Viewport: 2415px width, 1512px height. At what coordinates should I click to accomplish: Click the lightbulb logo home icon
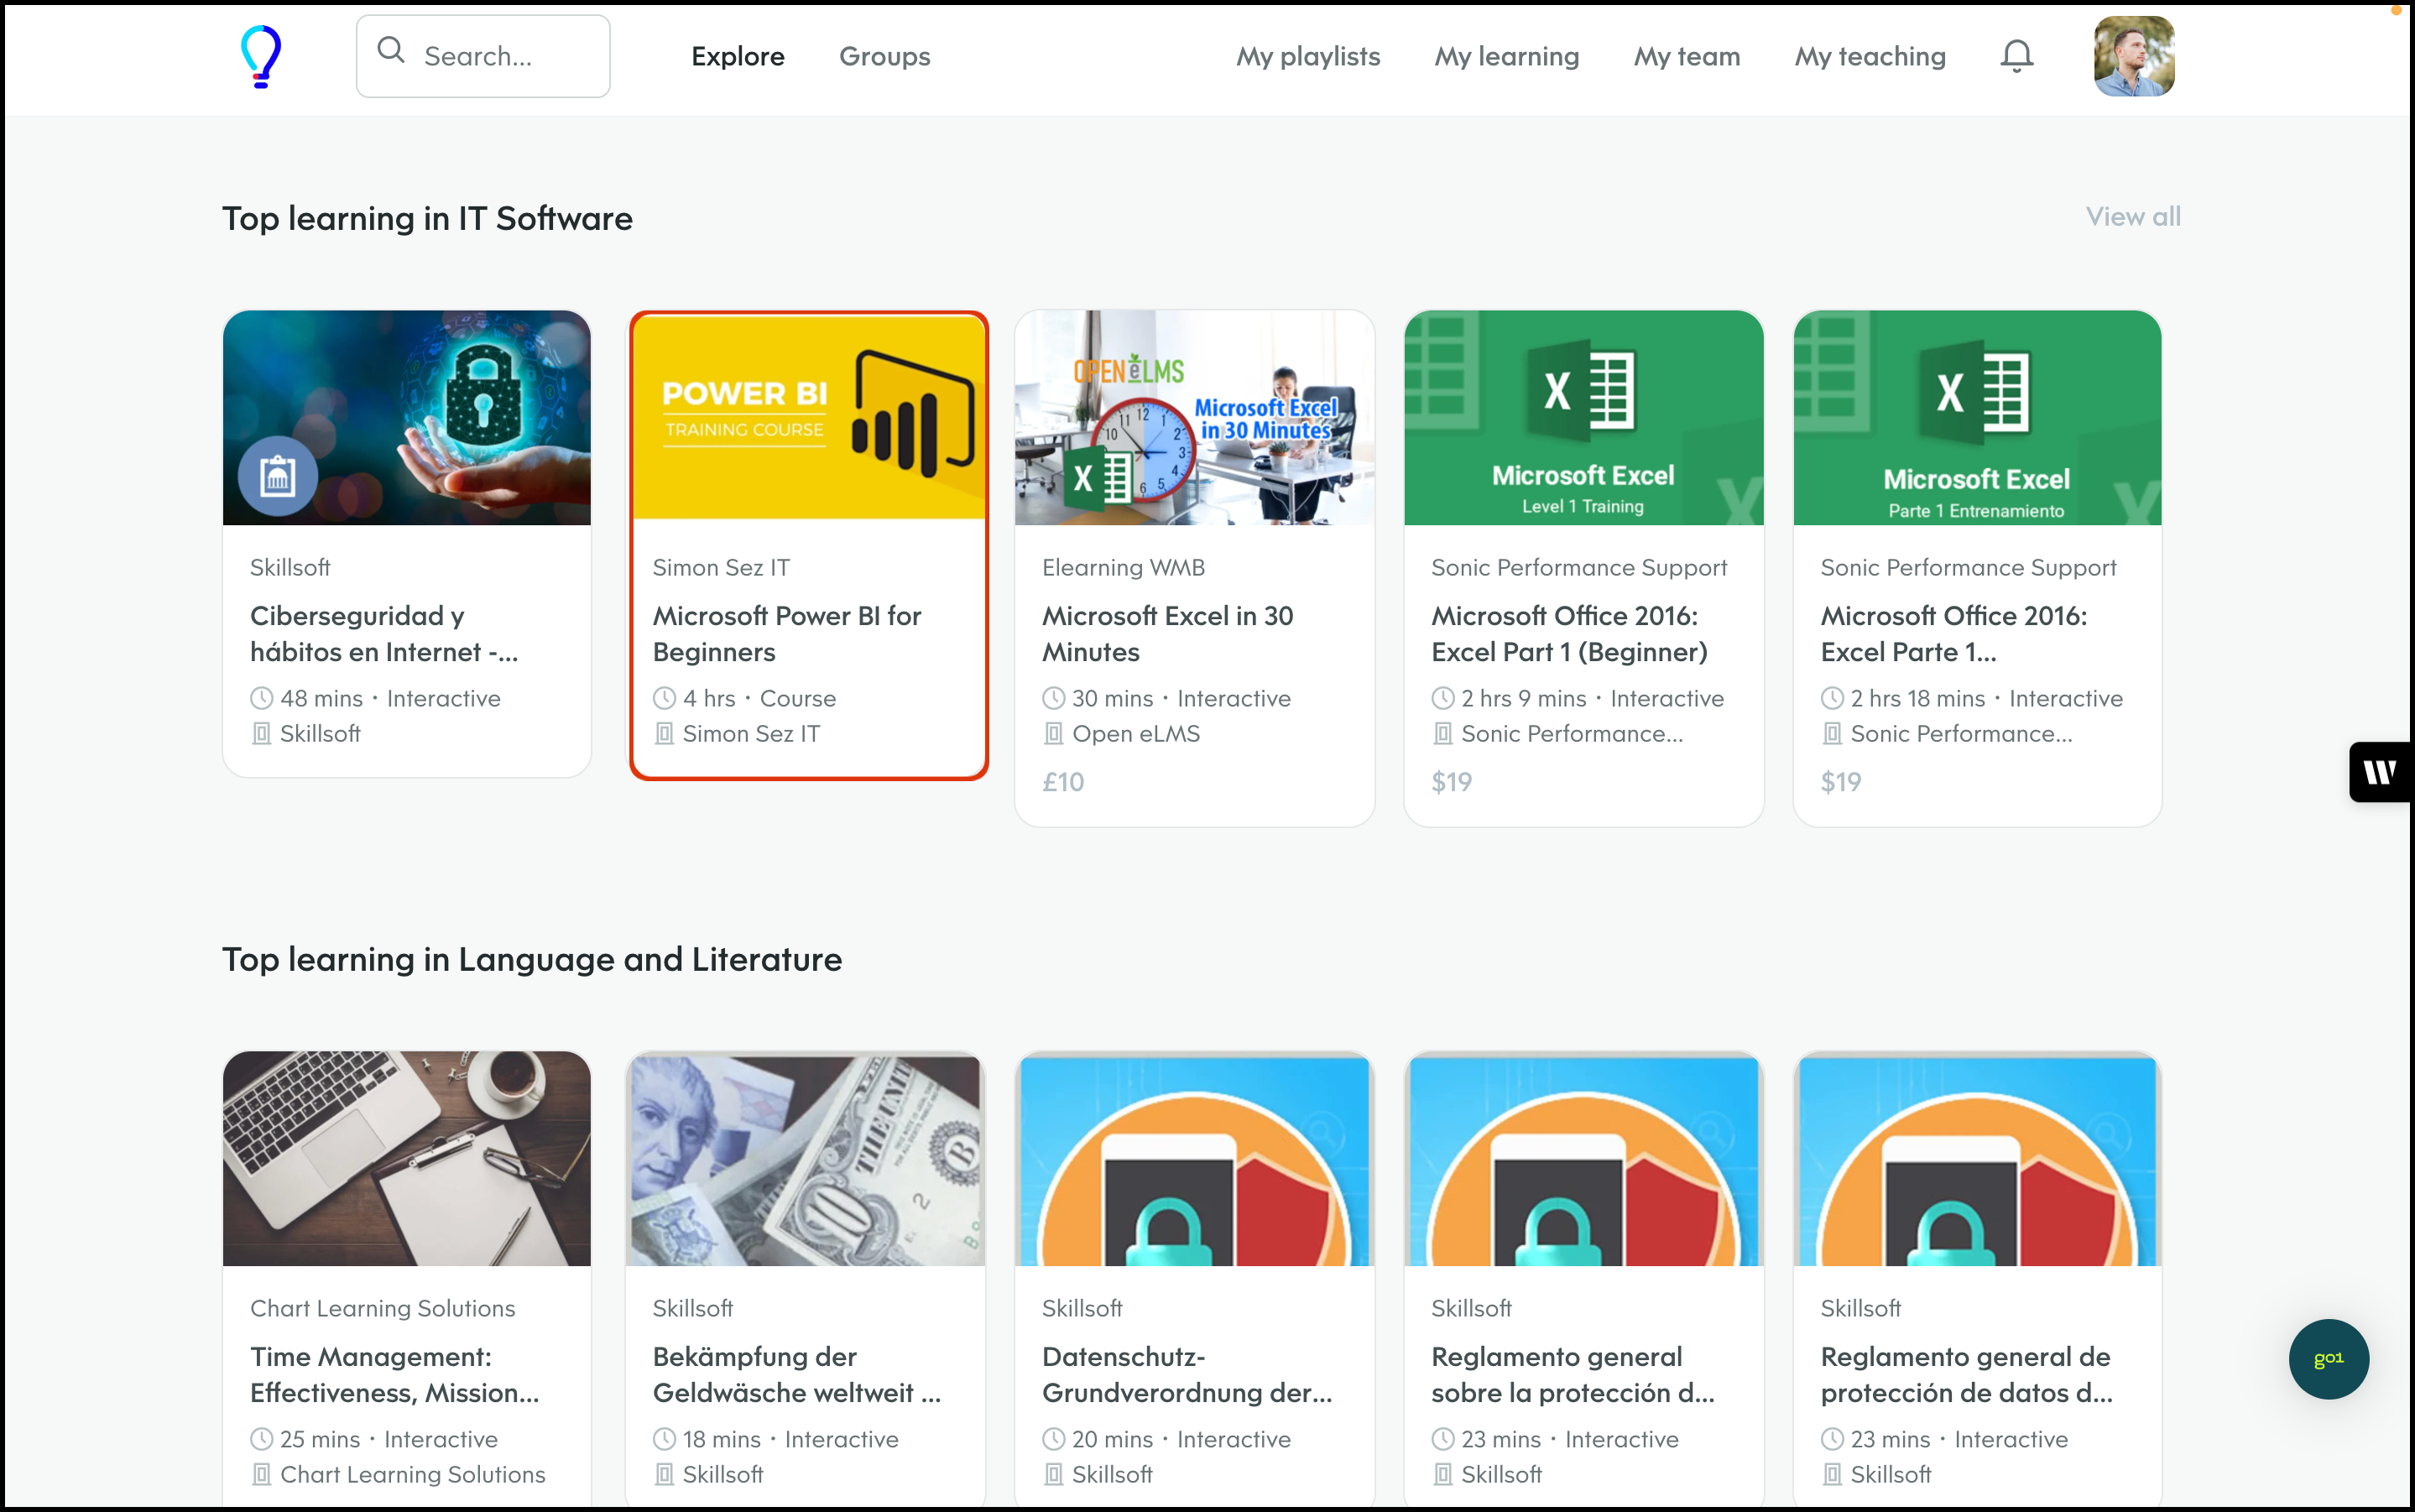coord(261,56)
